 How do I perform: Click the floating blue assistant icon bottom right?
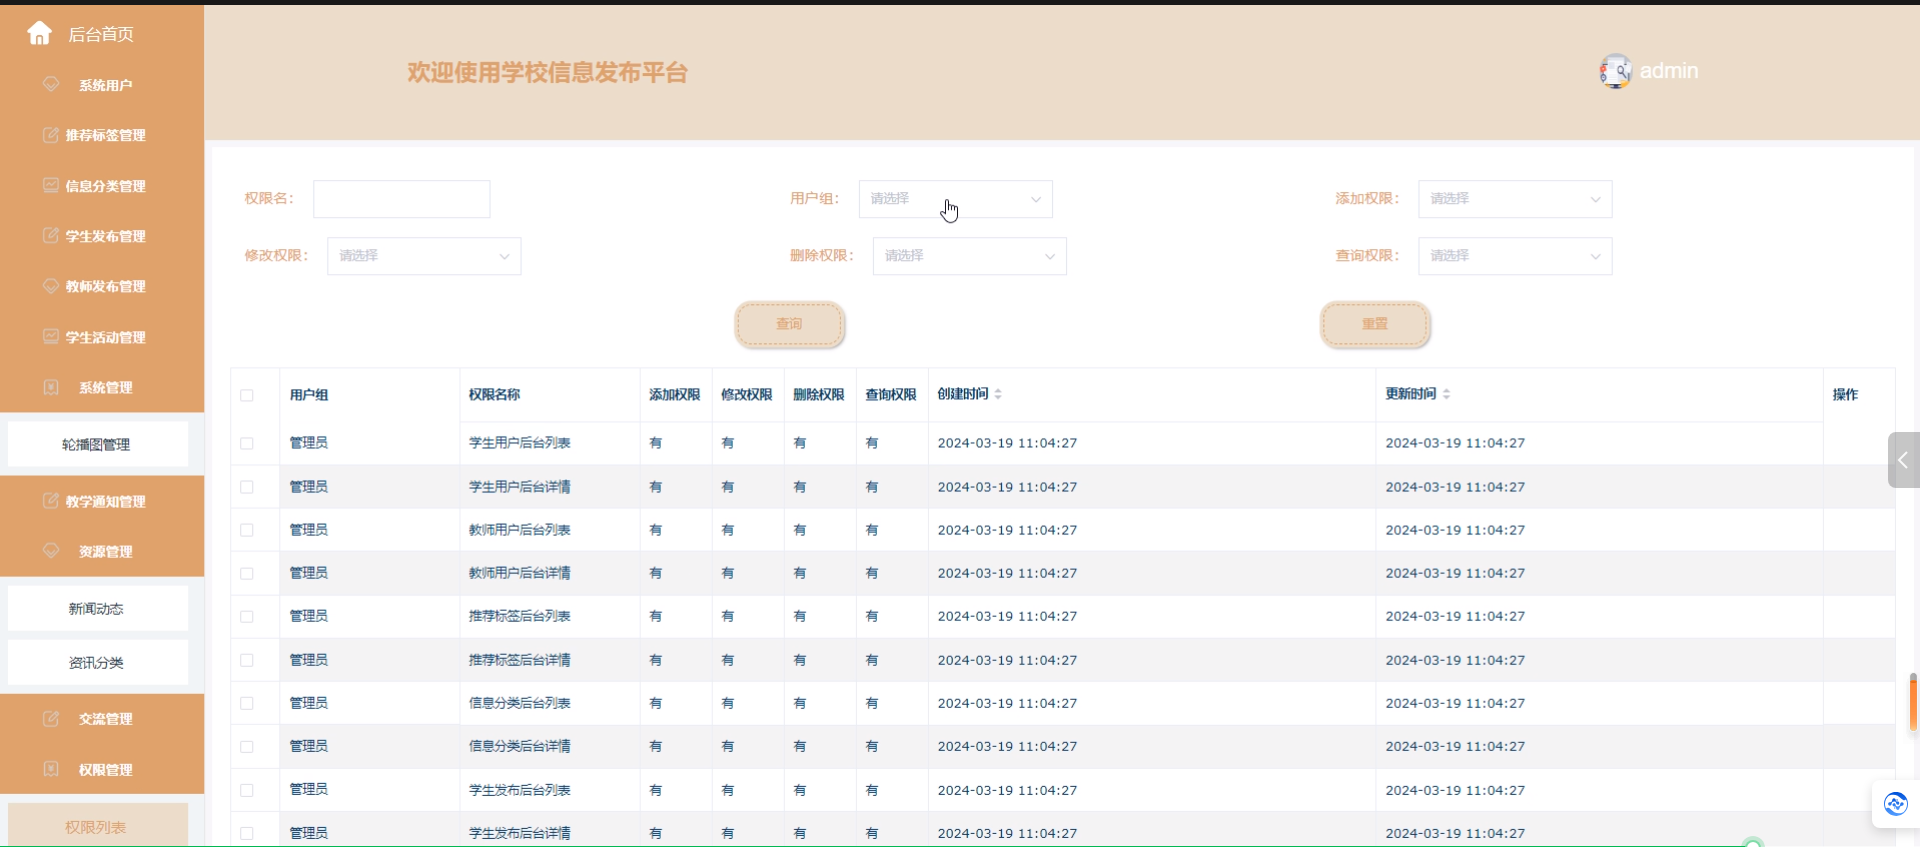pyautogui.click(x=1896, y=804)
